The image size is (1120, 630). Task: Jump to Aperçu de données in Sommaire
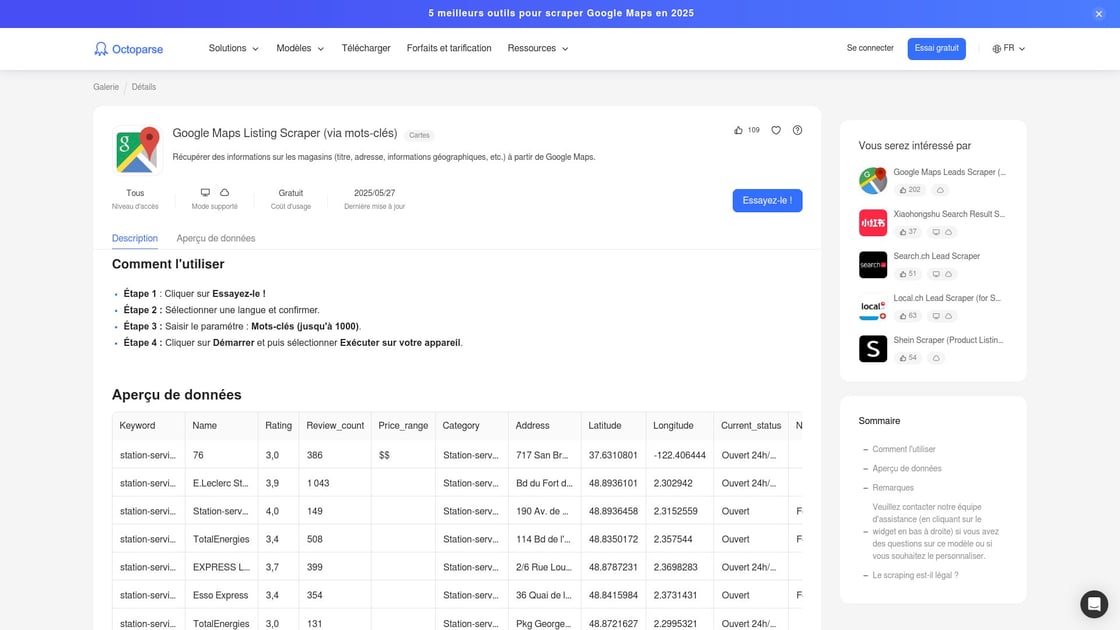[906, 469]
